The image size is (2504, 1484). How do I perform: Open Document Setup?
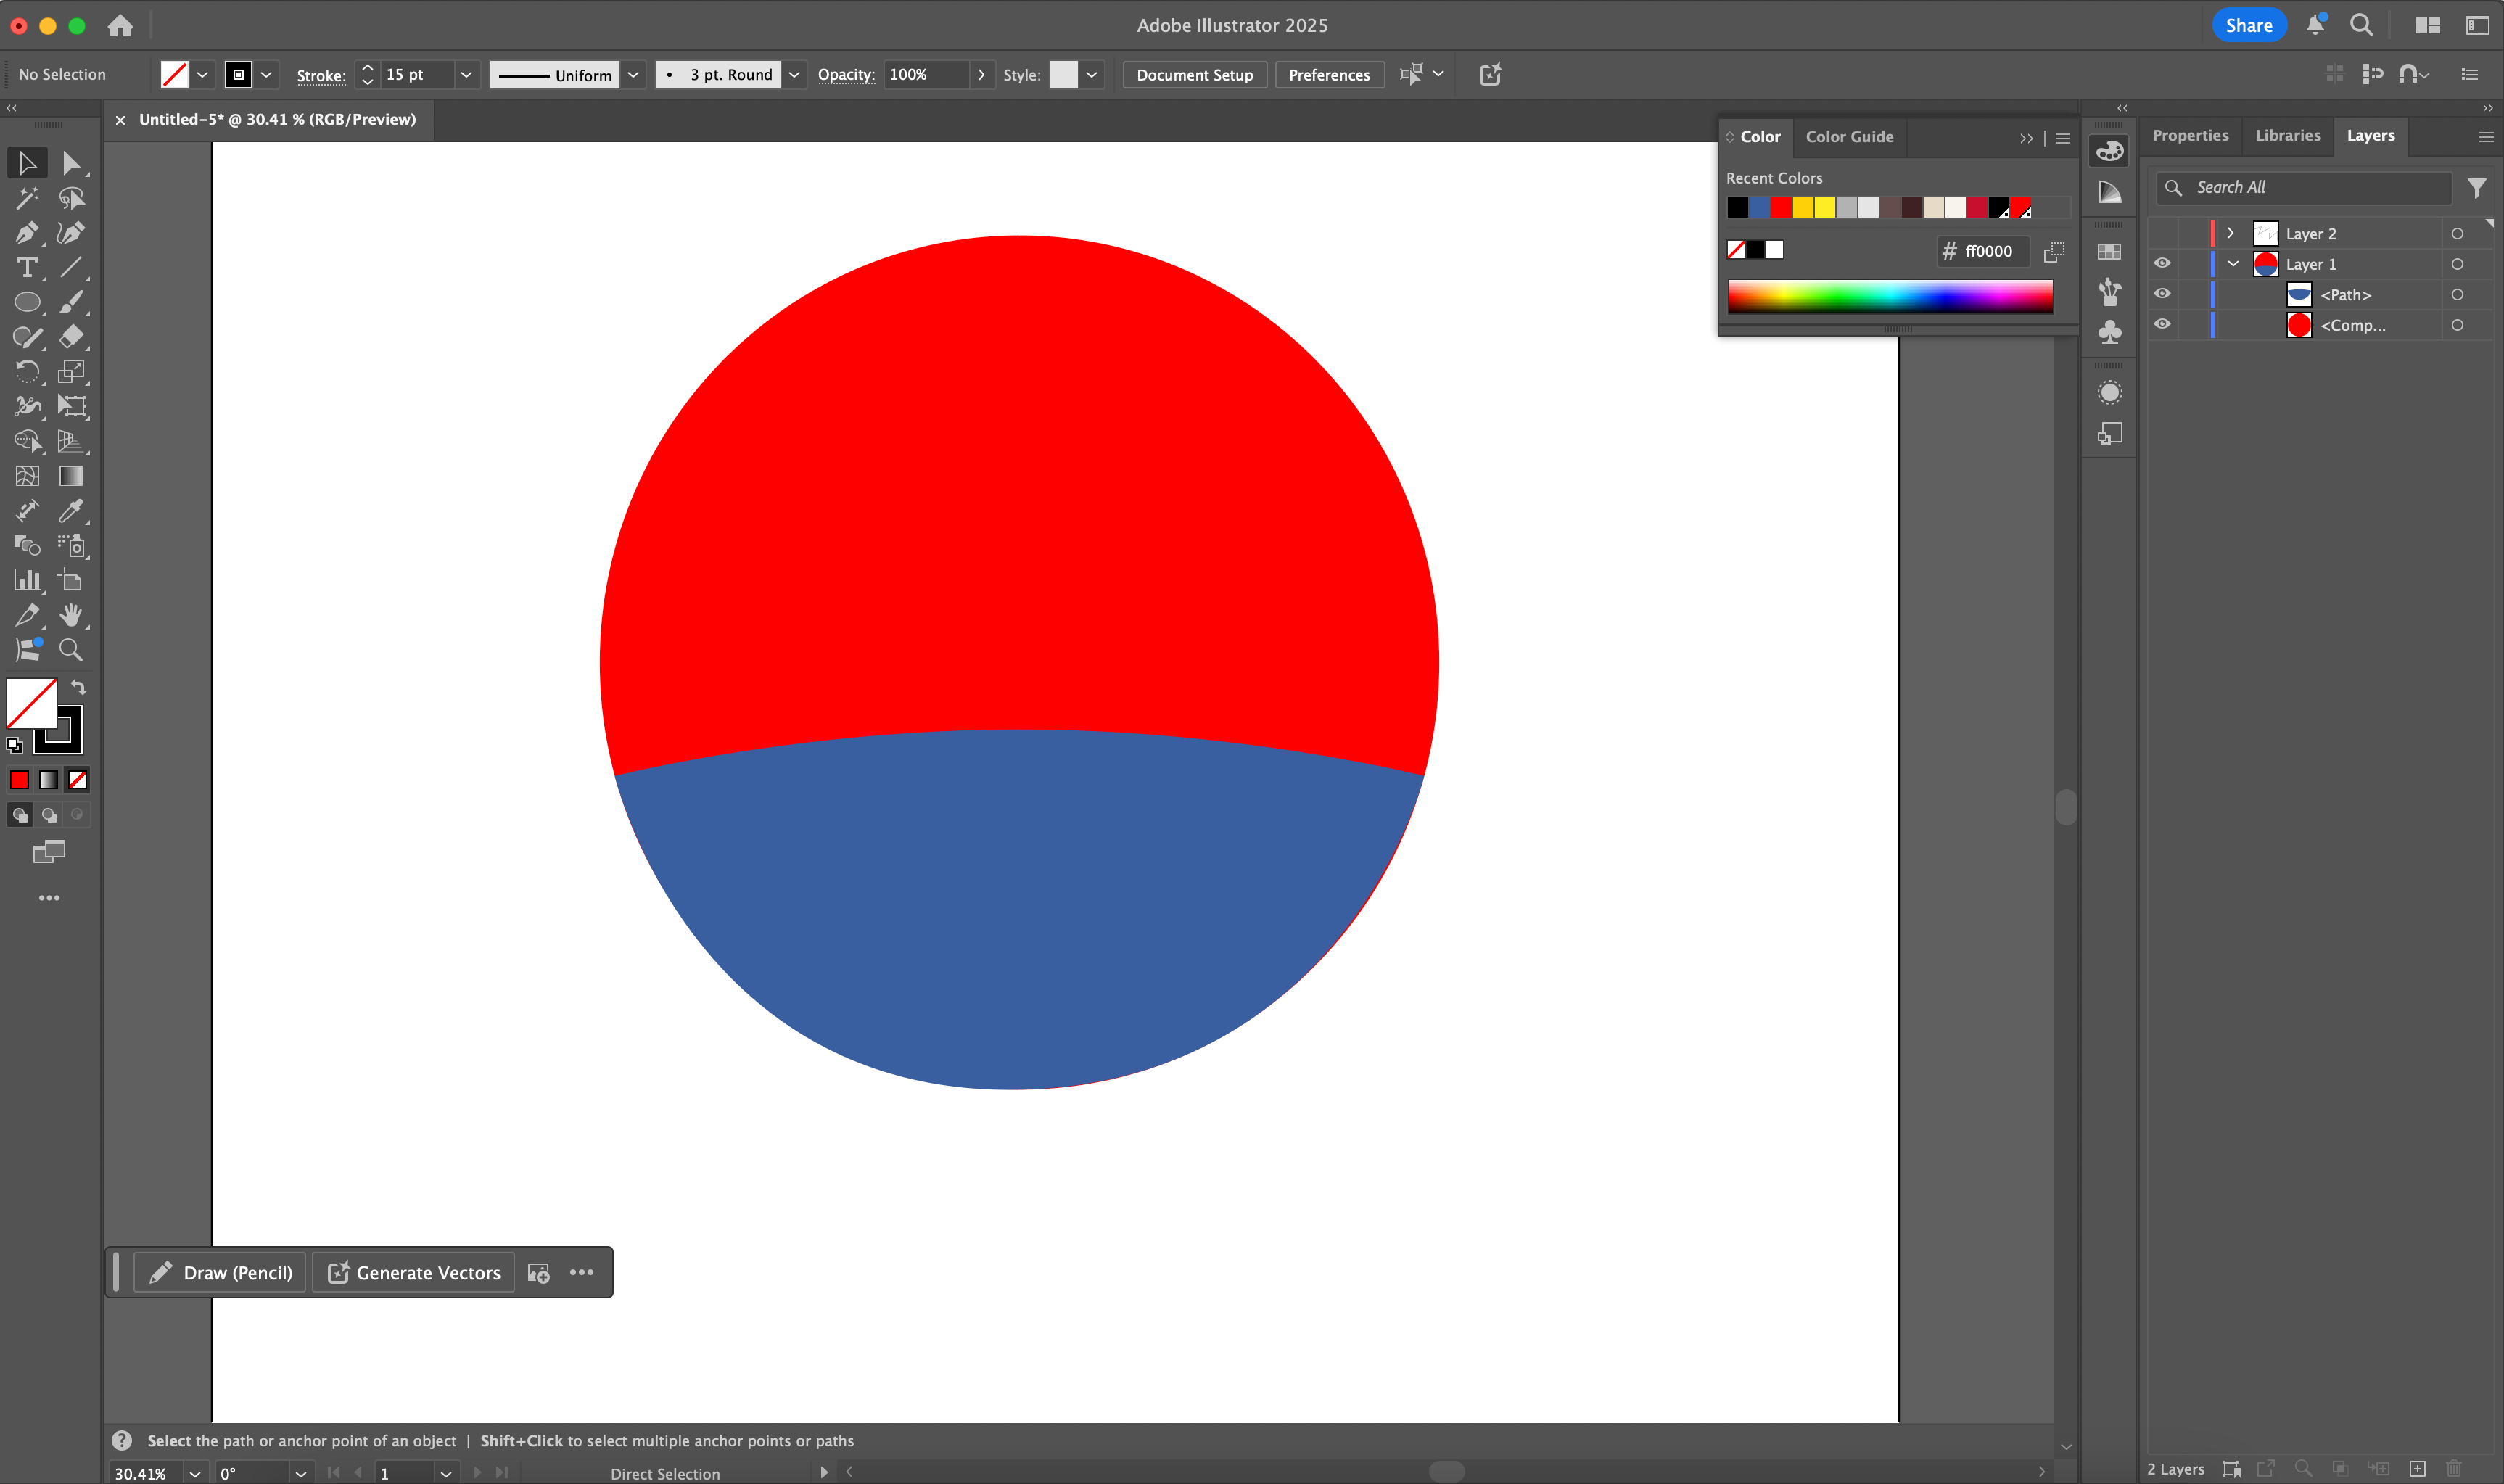click(x=1194, y=74)
